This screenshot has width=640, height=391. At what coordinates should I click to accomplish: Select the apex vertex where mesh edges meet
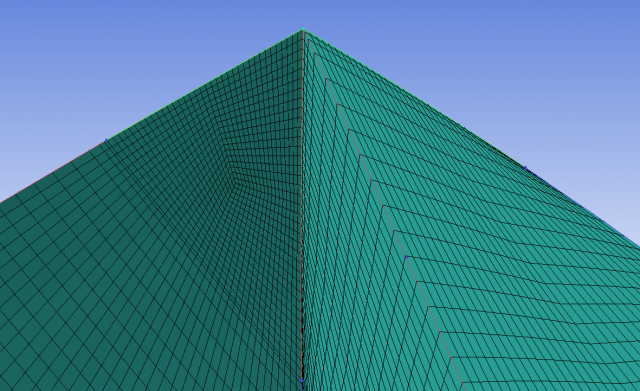(303, 29)
